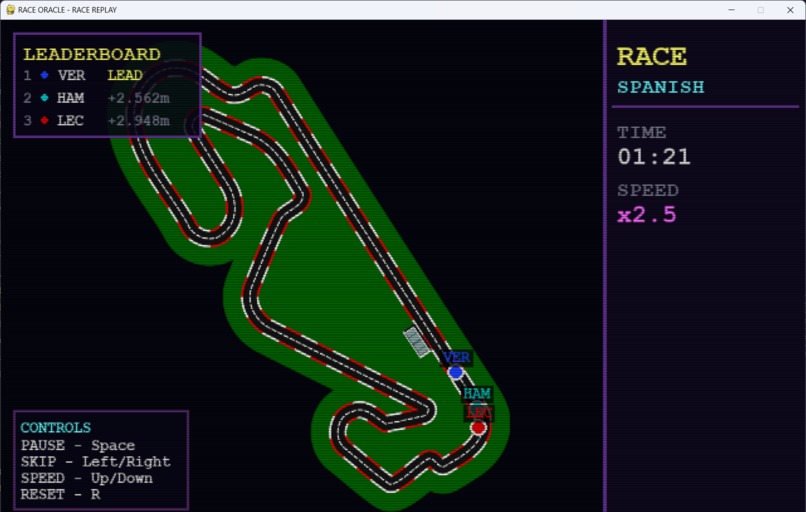Click the TIME label in side panel

click(x=642, y=133)
